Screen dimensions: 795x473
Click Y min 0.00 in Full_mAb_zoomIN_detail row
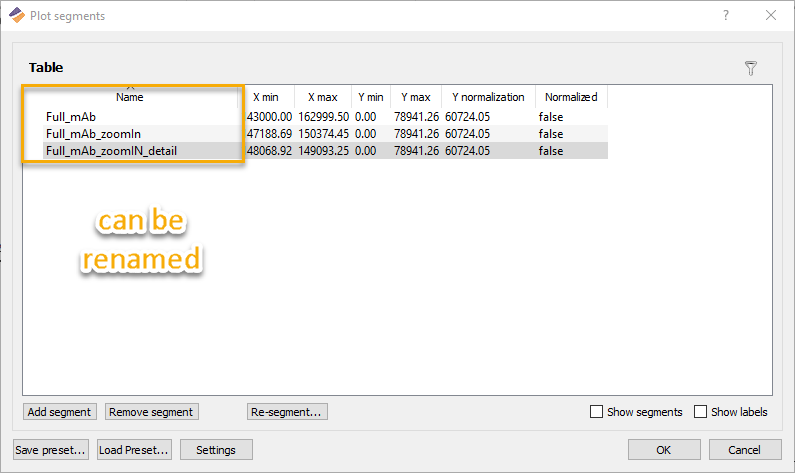pos(366,151)
